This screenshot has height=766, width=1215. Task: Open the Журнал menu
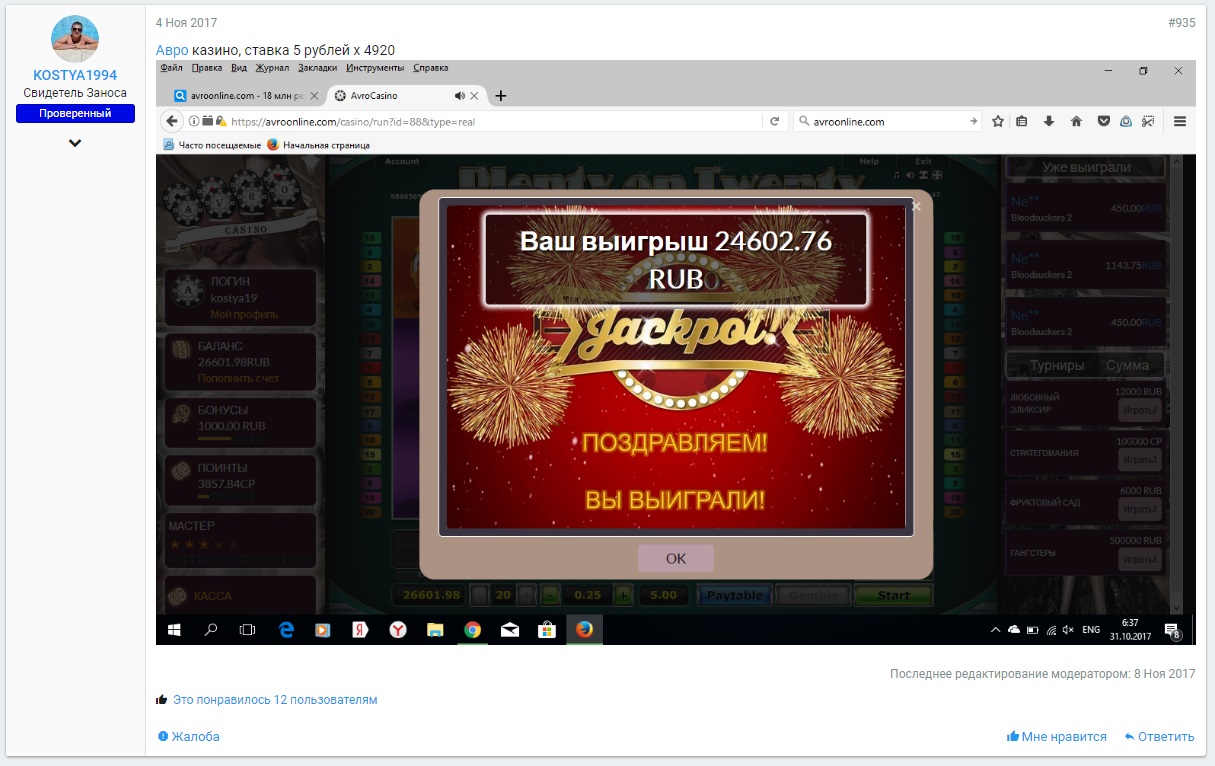pos(272,68)
